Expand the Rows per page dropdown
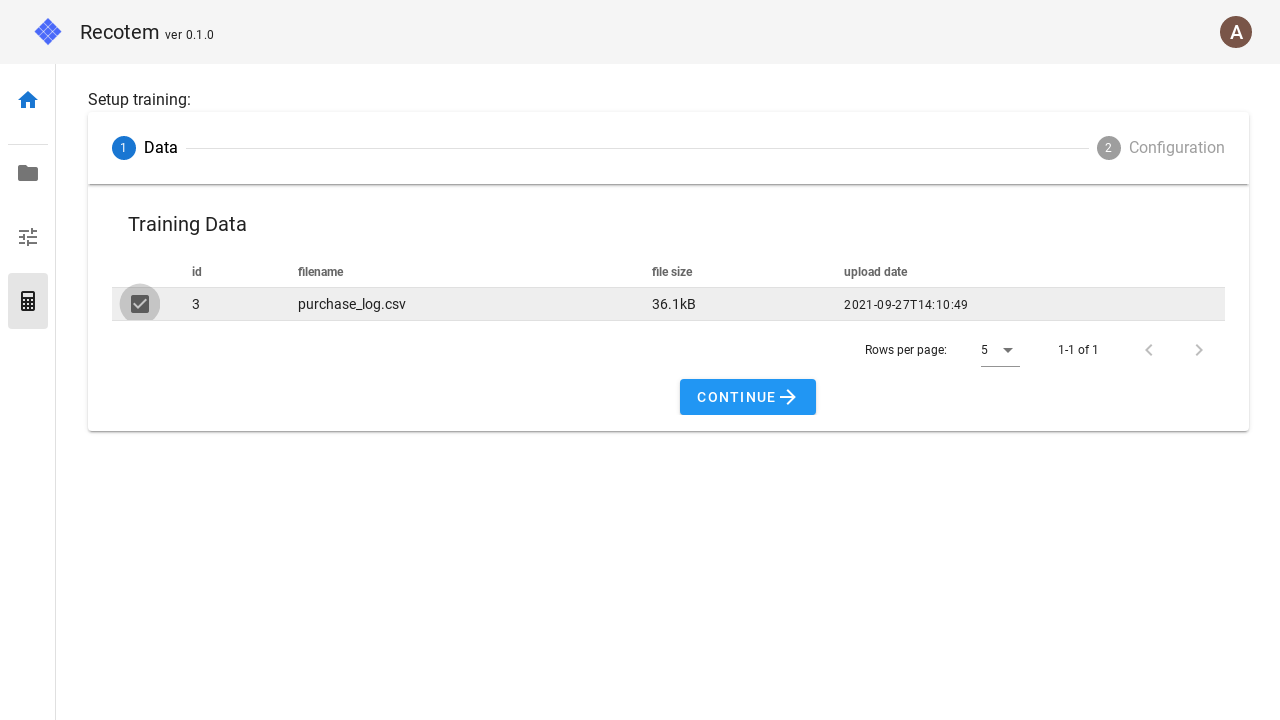Image resolution: width=1280 pixels, height=720 pixels. pos(1000,350)
